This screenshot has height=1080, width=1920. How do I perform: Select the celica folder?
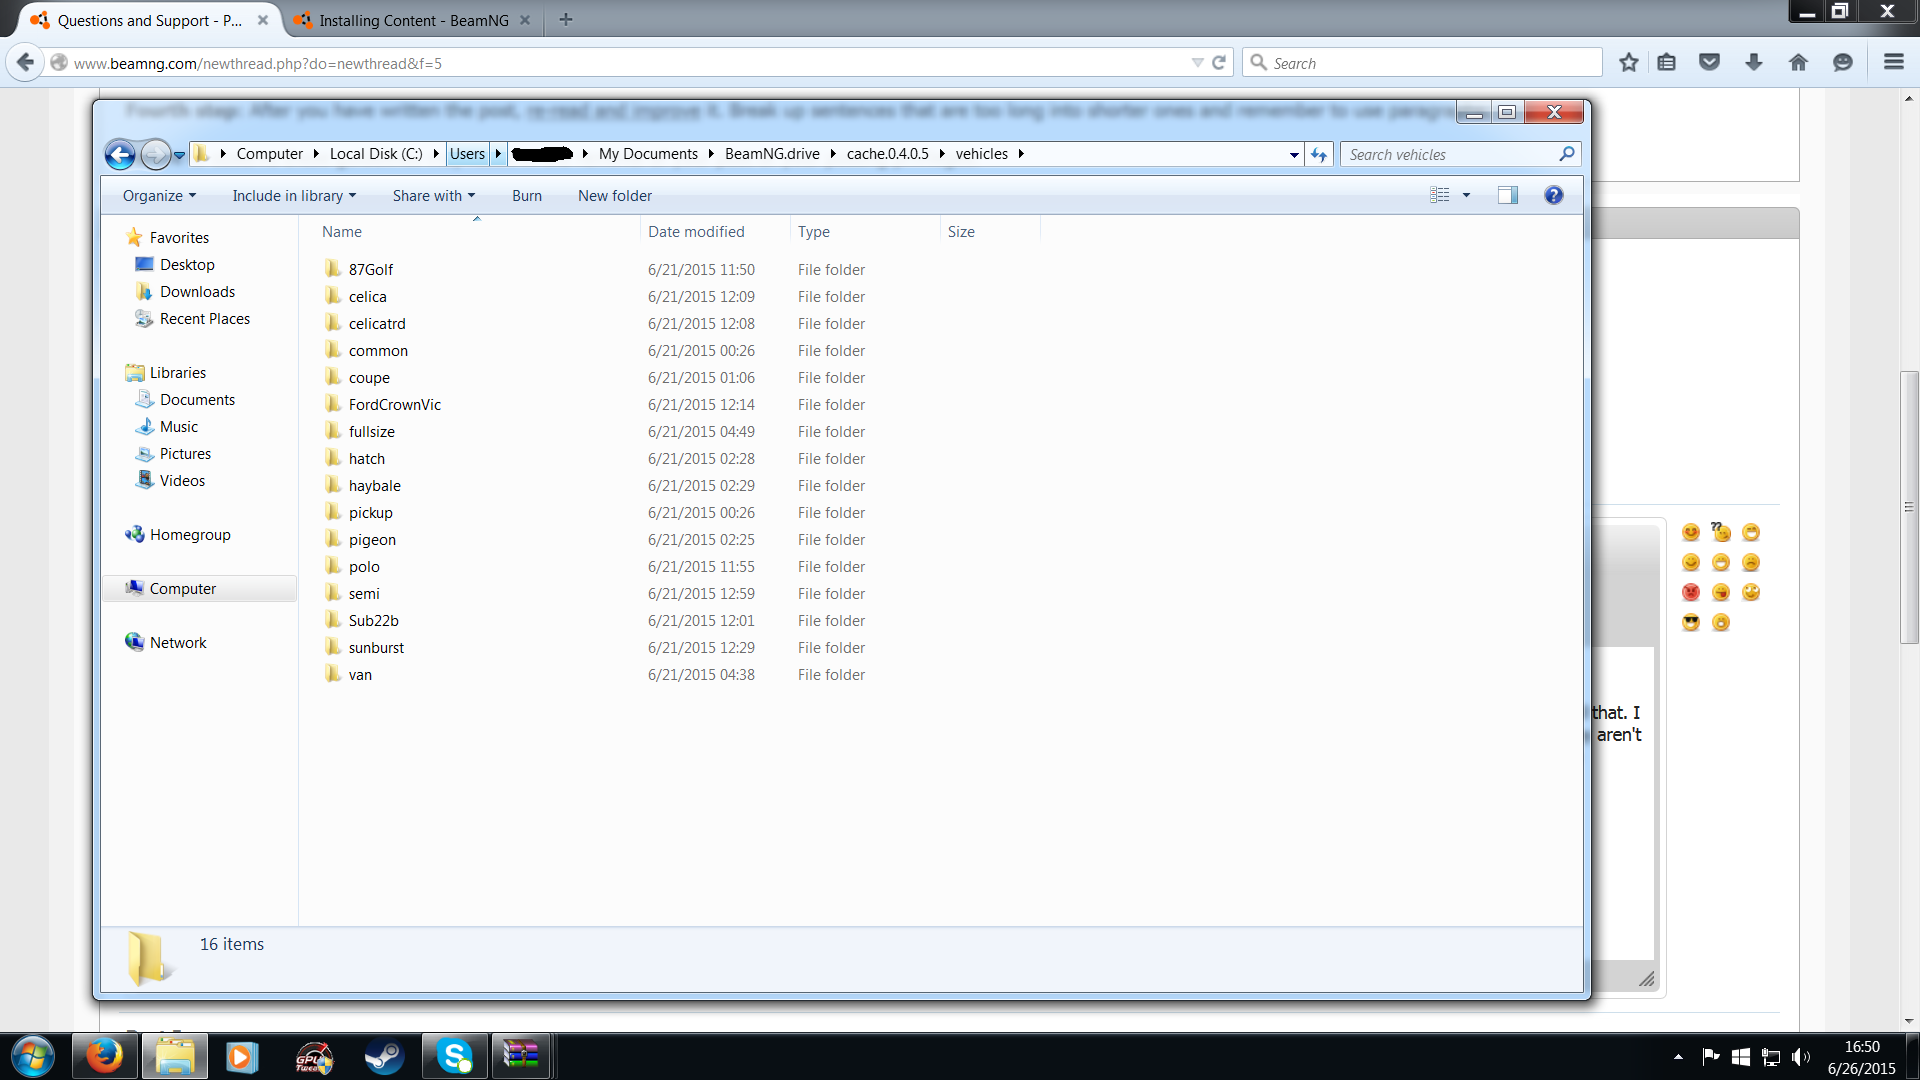click(368, 297)
